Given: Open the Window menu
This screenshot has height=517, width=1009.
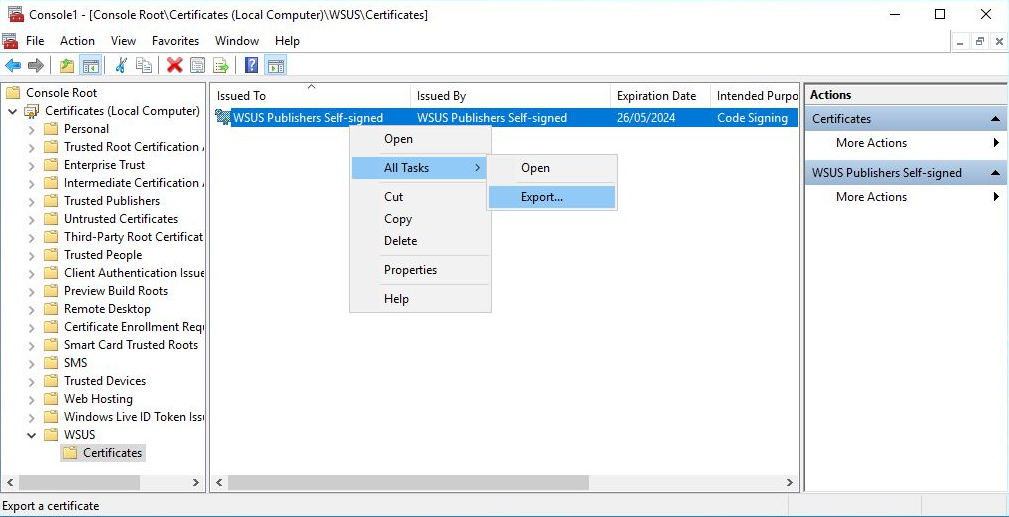Looking at the screenshot, I should (237, 41).
